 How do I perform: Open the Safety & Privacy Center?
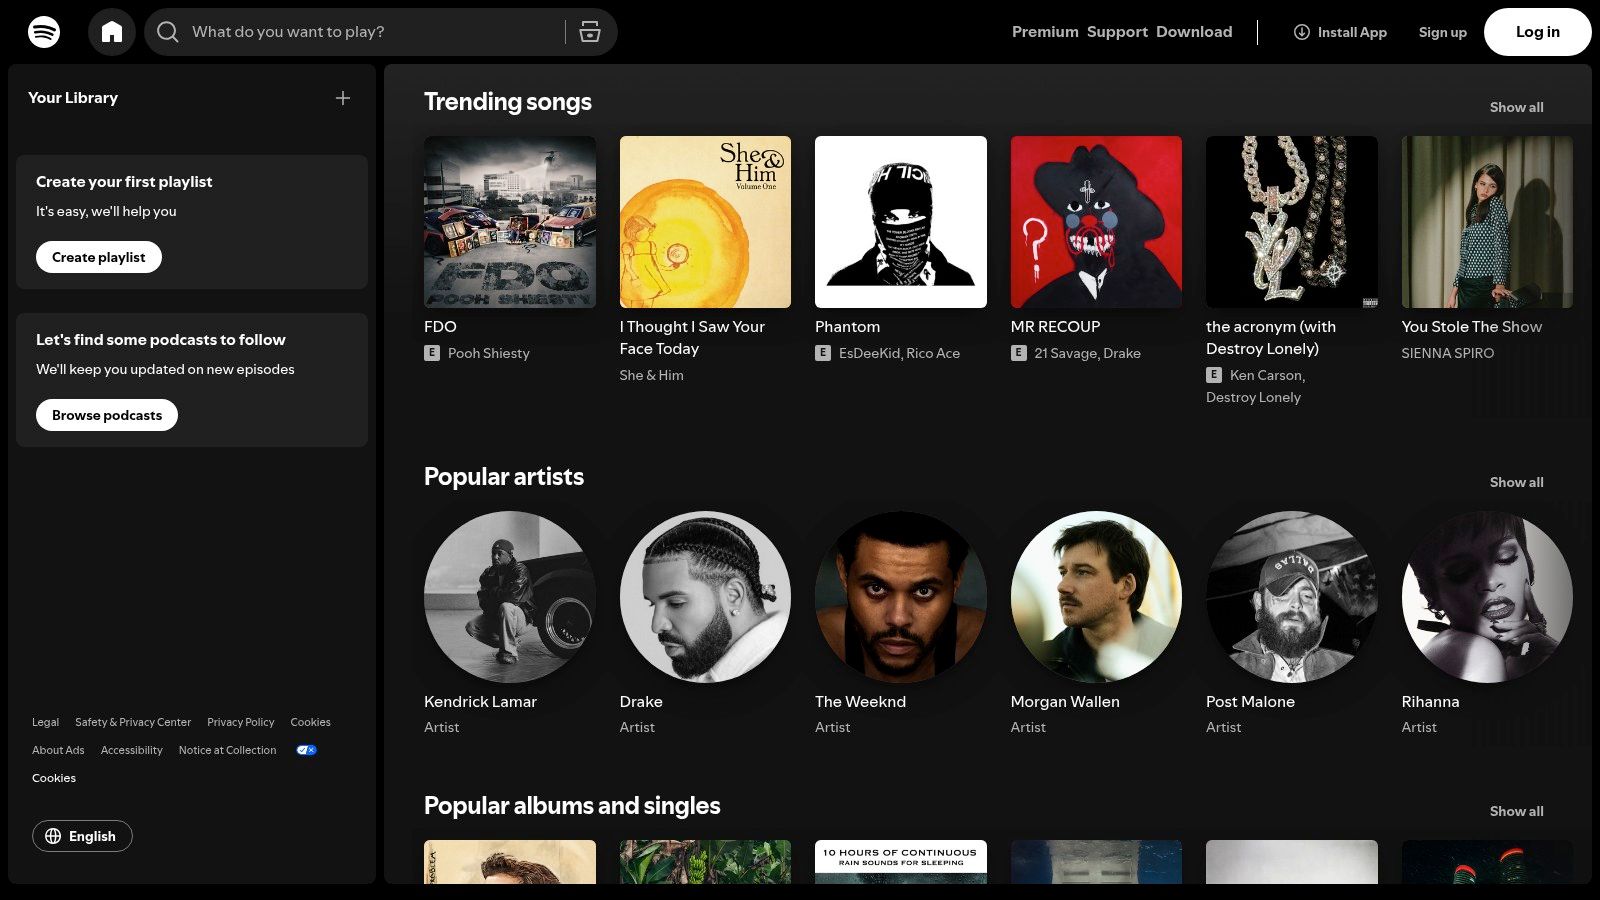tap(132, 721)
